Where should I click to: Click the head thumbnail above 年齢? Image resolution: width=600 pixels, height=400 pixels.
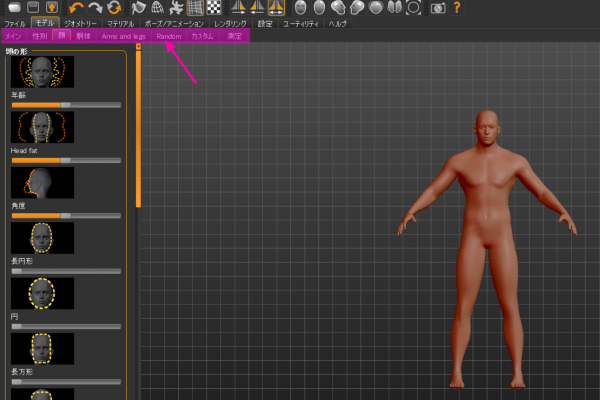click(x=42, y=72)
